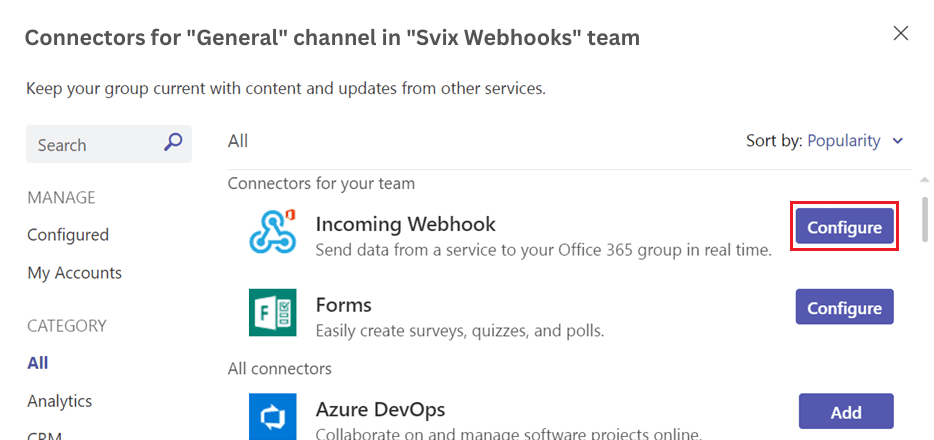This screenshot has height=440, width=934.
Task: Select the All category
Action: (38, 363)
